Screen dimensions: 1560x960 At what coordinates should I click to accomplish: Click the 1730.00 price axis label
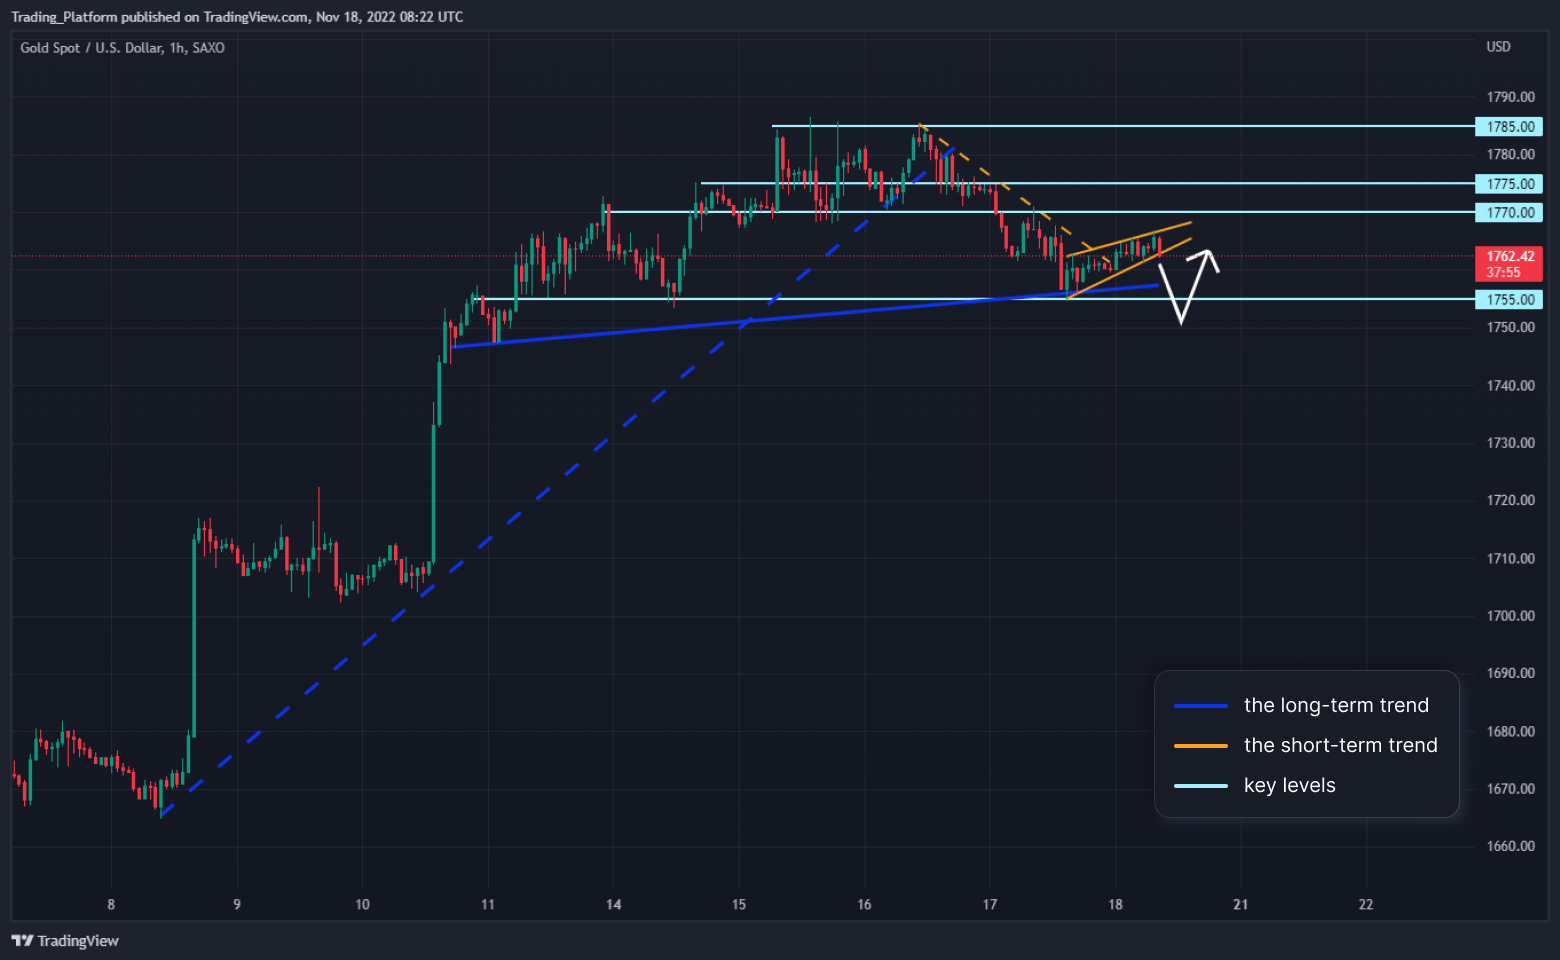1510,443
